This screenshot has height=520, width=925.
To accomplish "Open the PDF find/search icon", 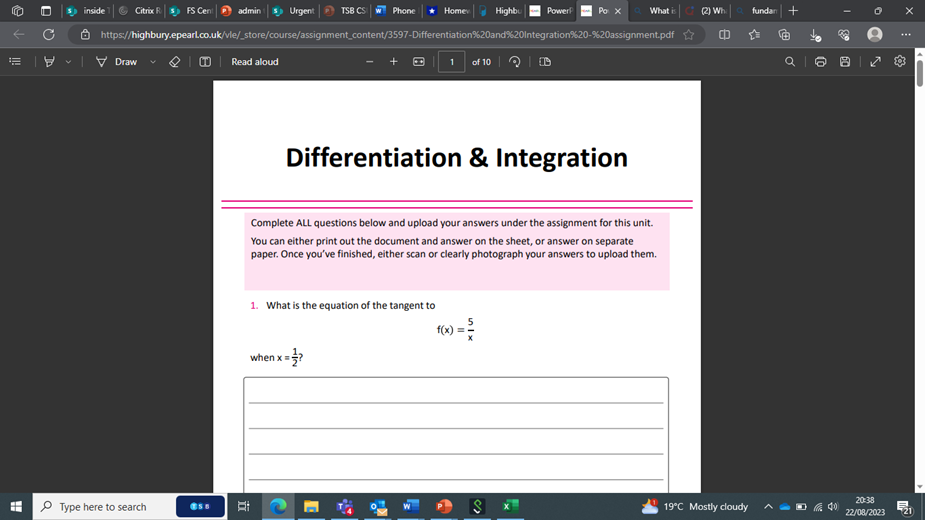I will (x=790, y=61).
